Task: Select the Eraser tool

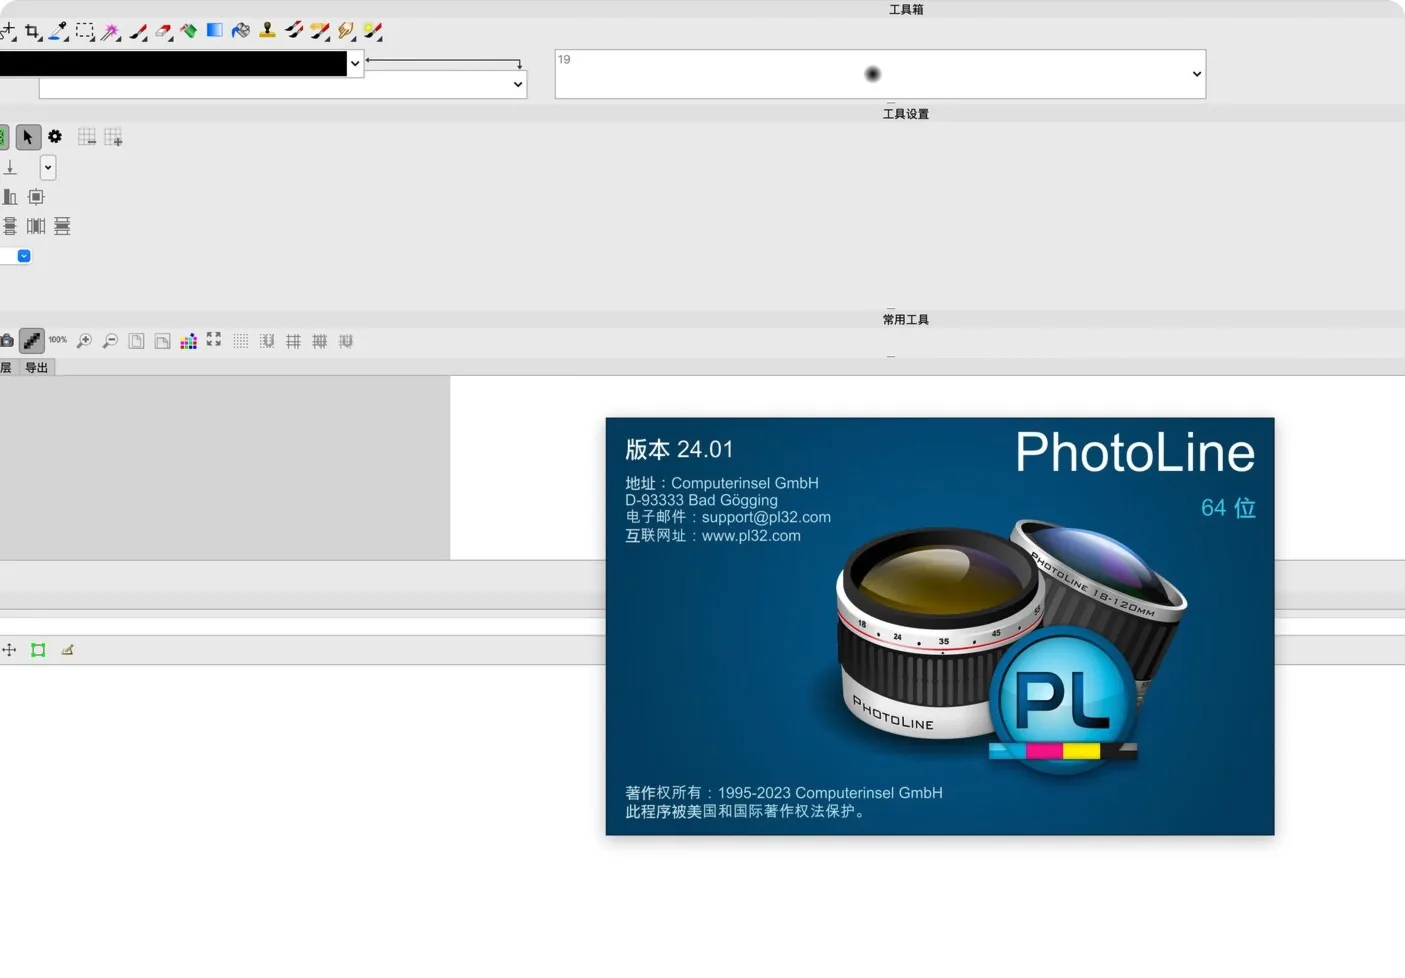Action: pos(164,31)
